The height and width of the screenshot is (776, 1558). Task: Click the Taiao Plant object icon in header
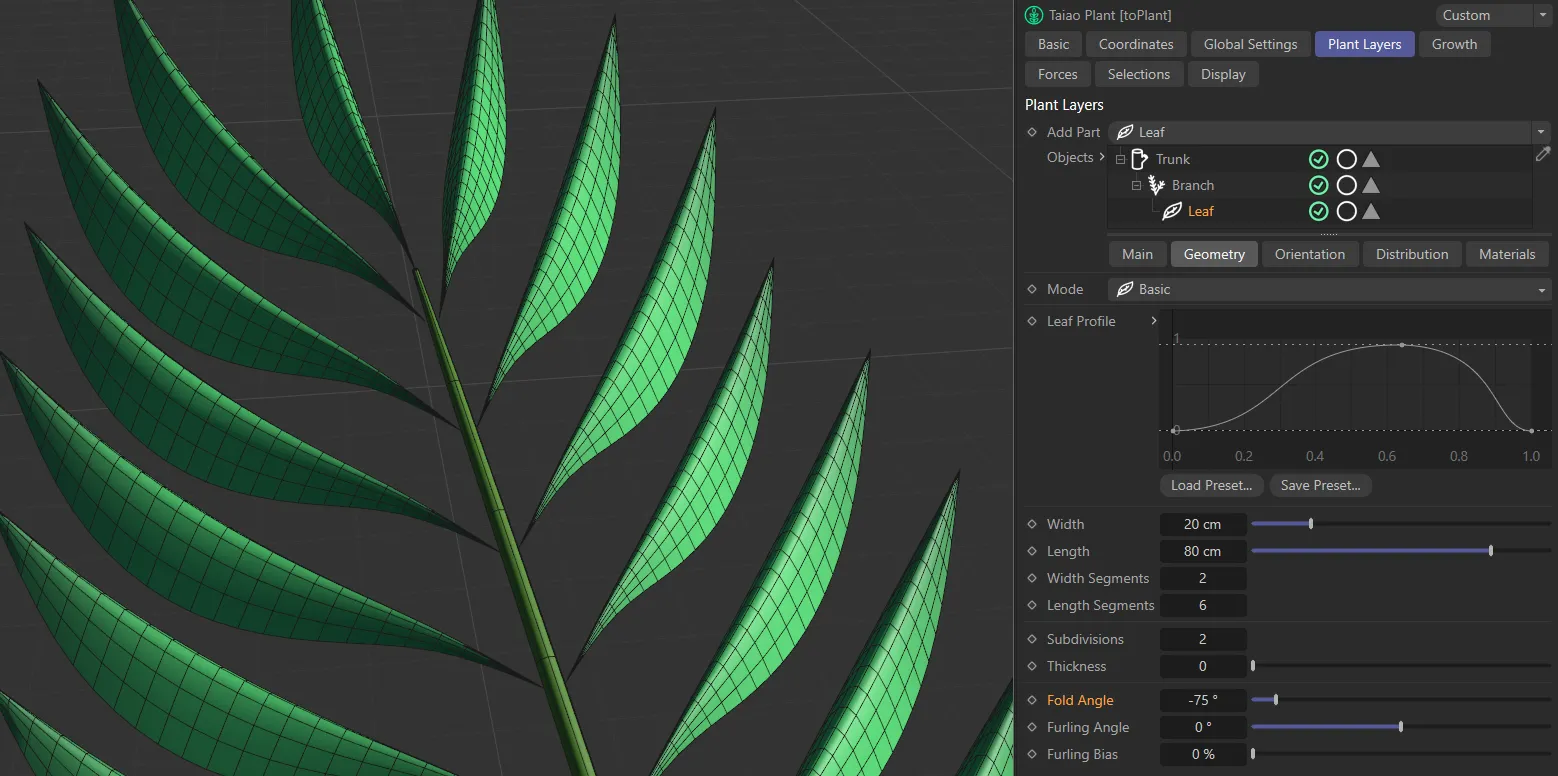click(1031, 15)
